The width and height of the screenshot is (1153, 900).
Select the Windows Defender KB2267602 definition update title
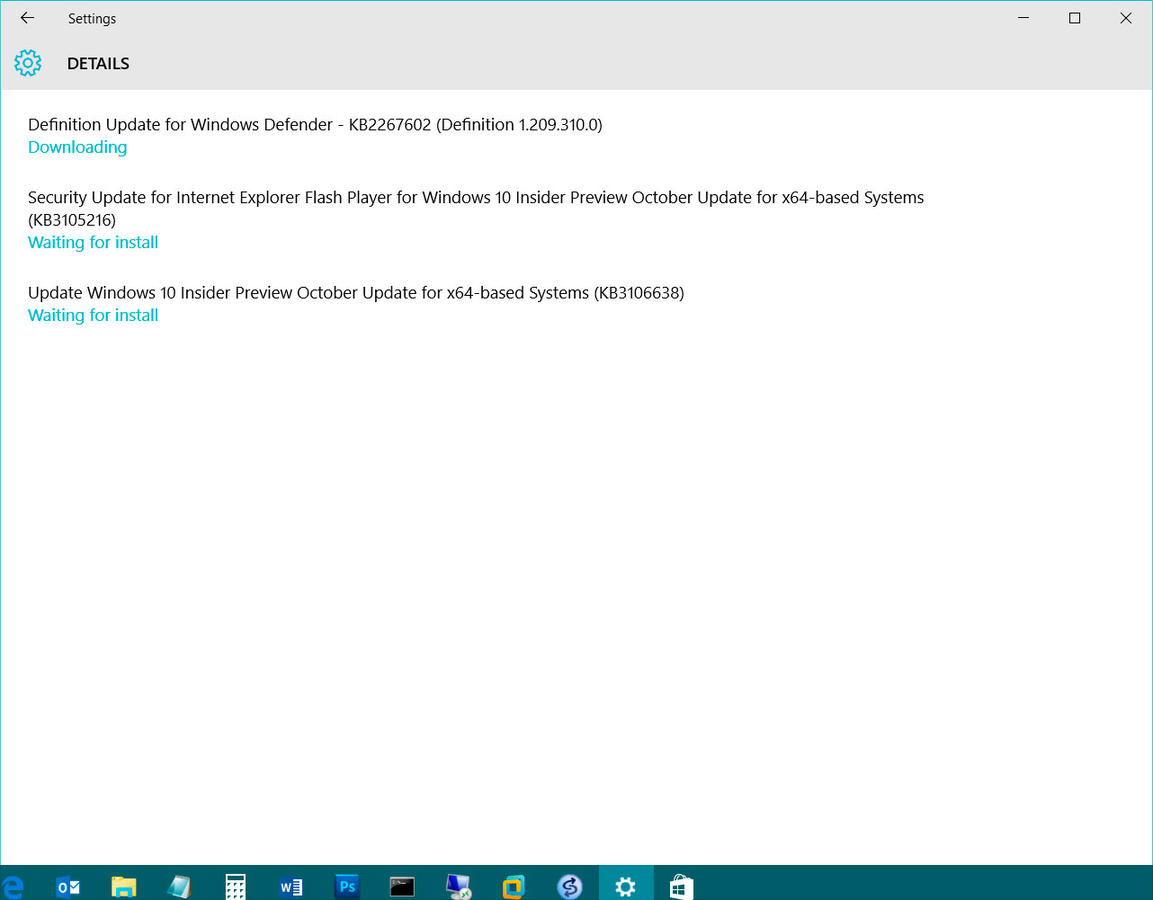315,124
